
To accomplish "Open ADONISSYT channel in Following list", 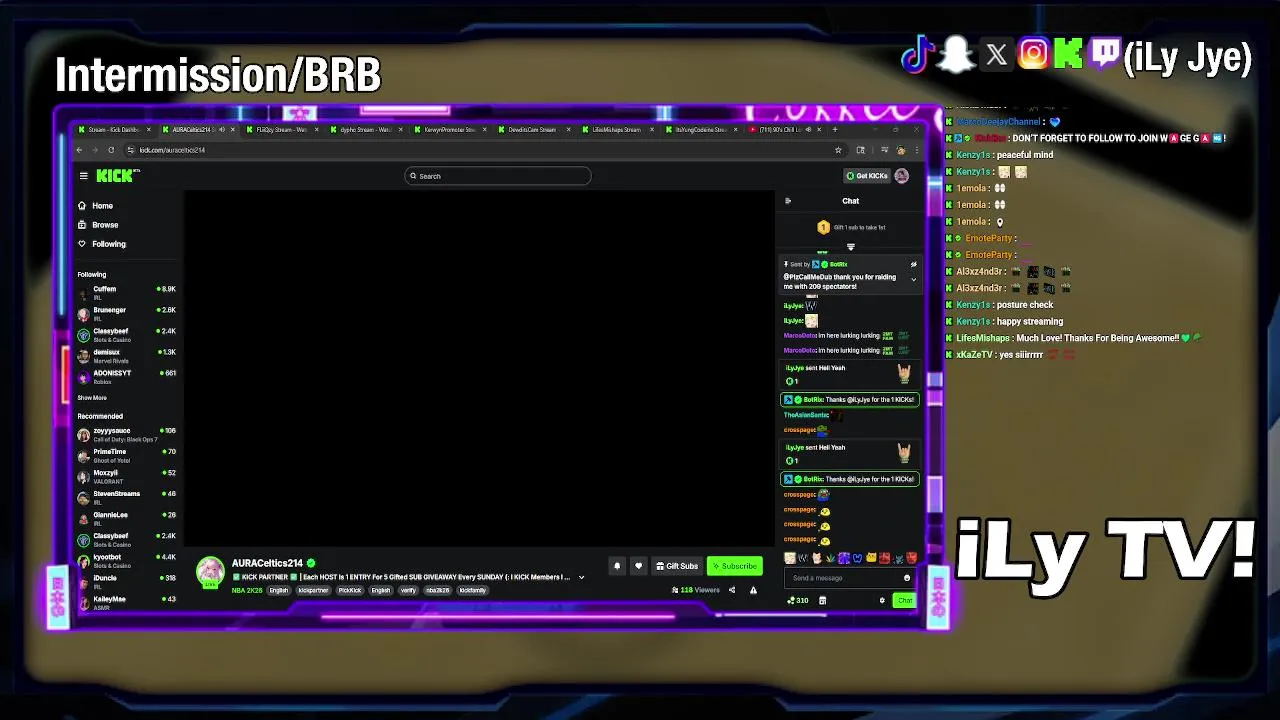I will click(127, 376).
